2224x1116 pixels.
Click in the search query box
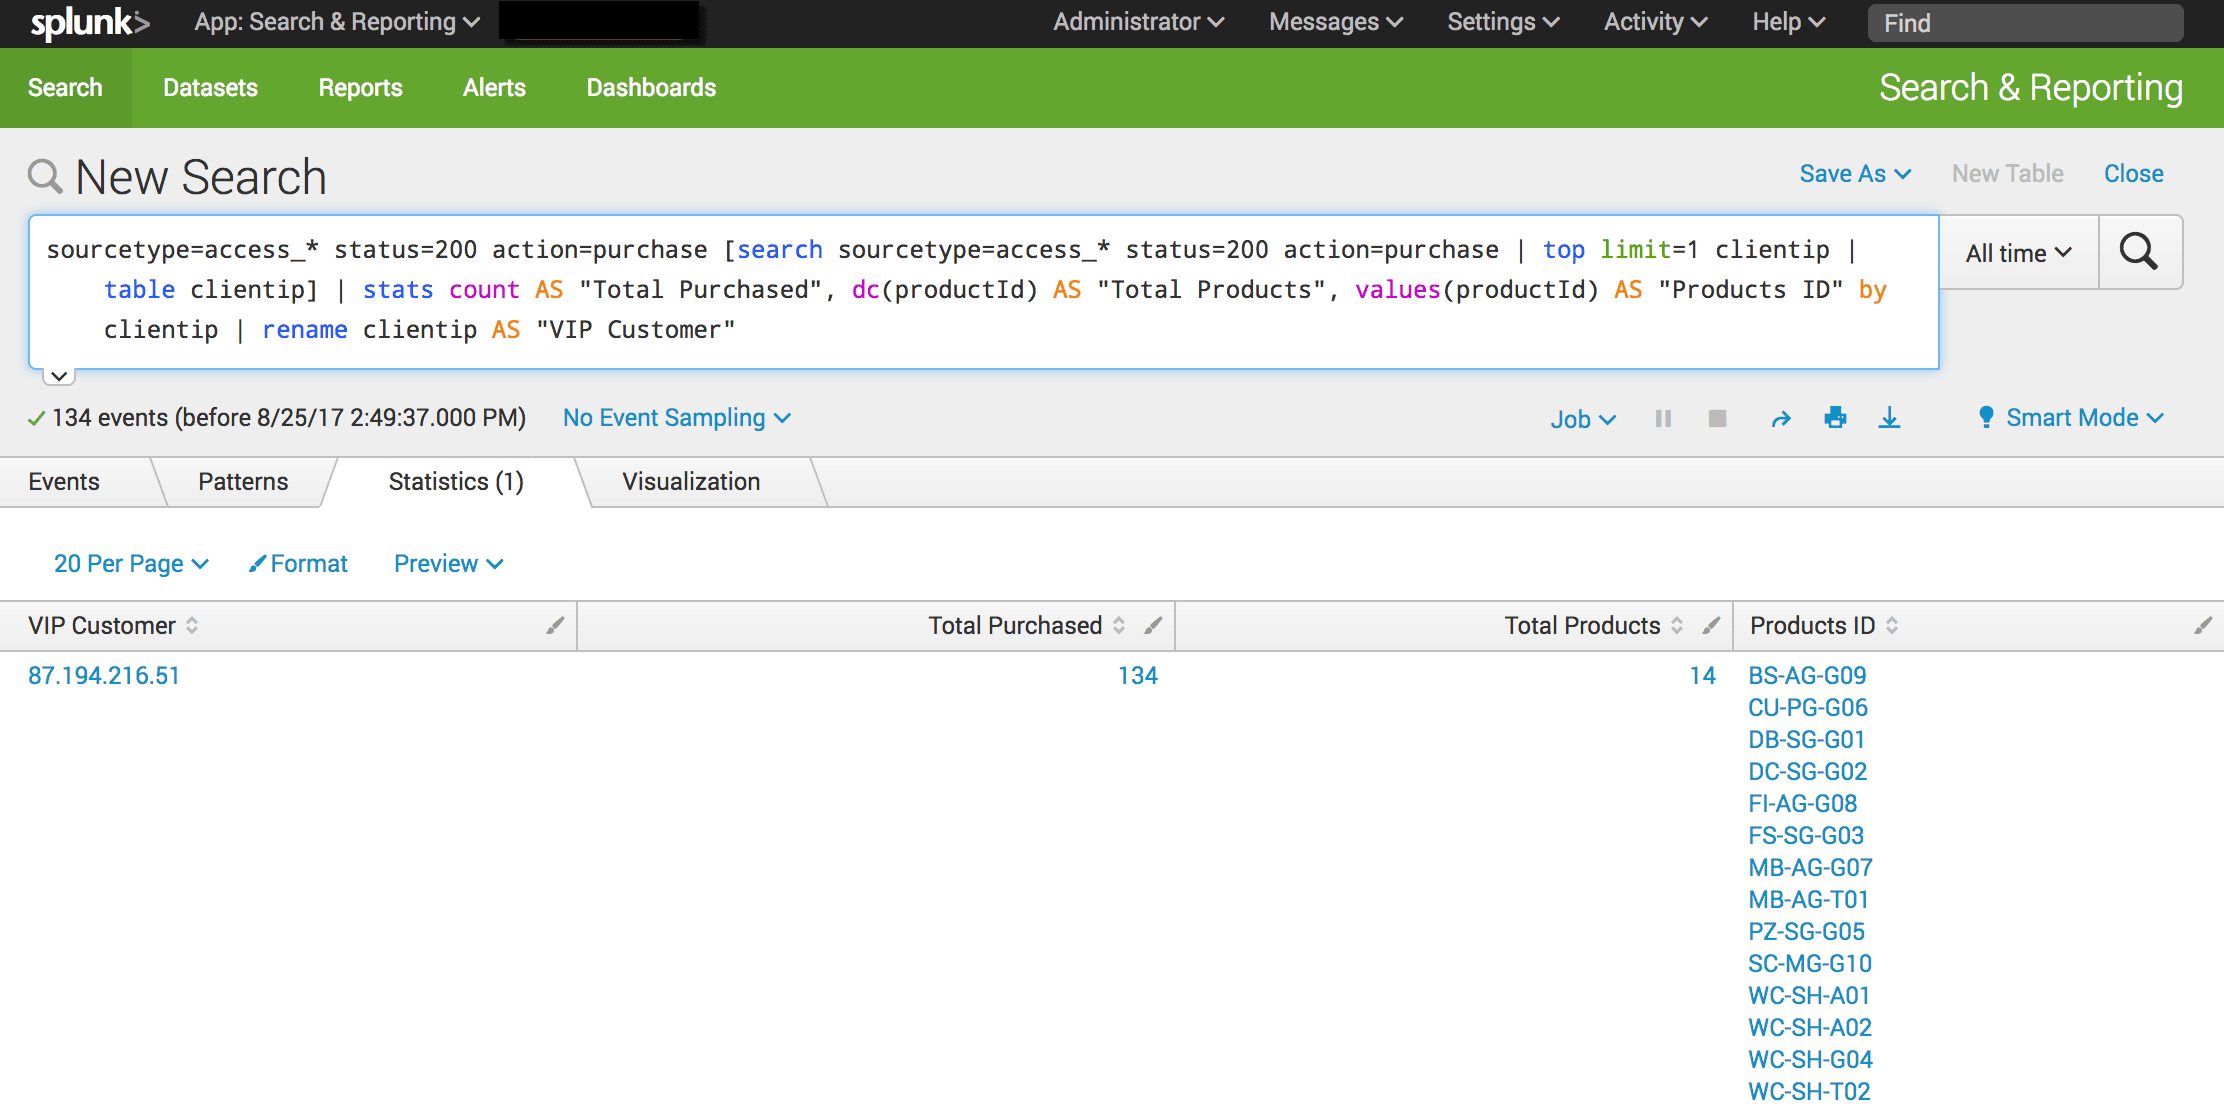[984, 292]
